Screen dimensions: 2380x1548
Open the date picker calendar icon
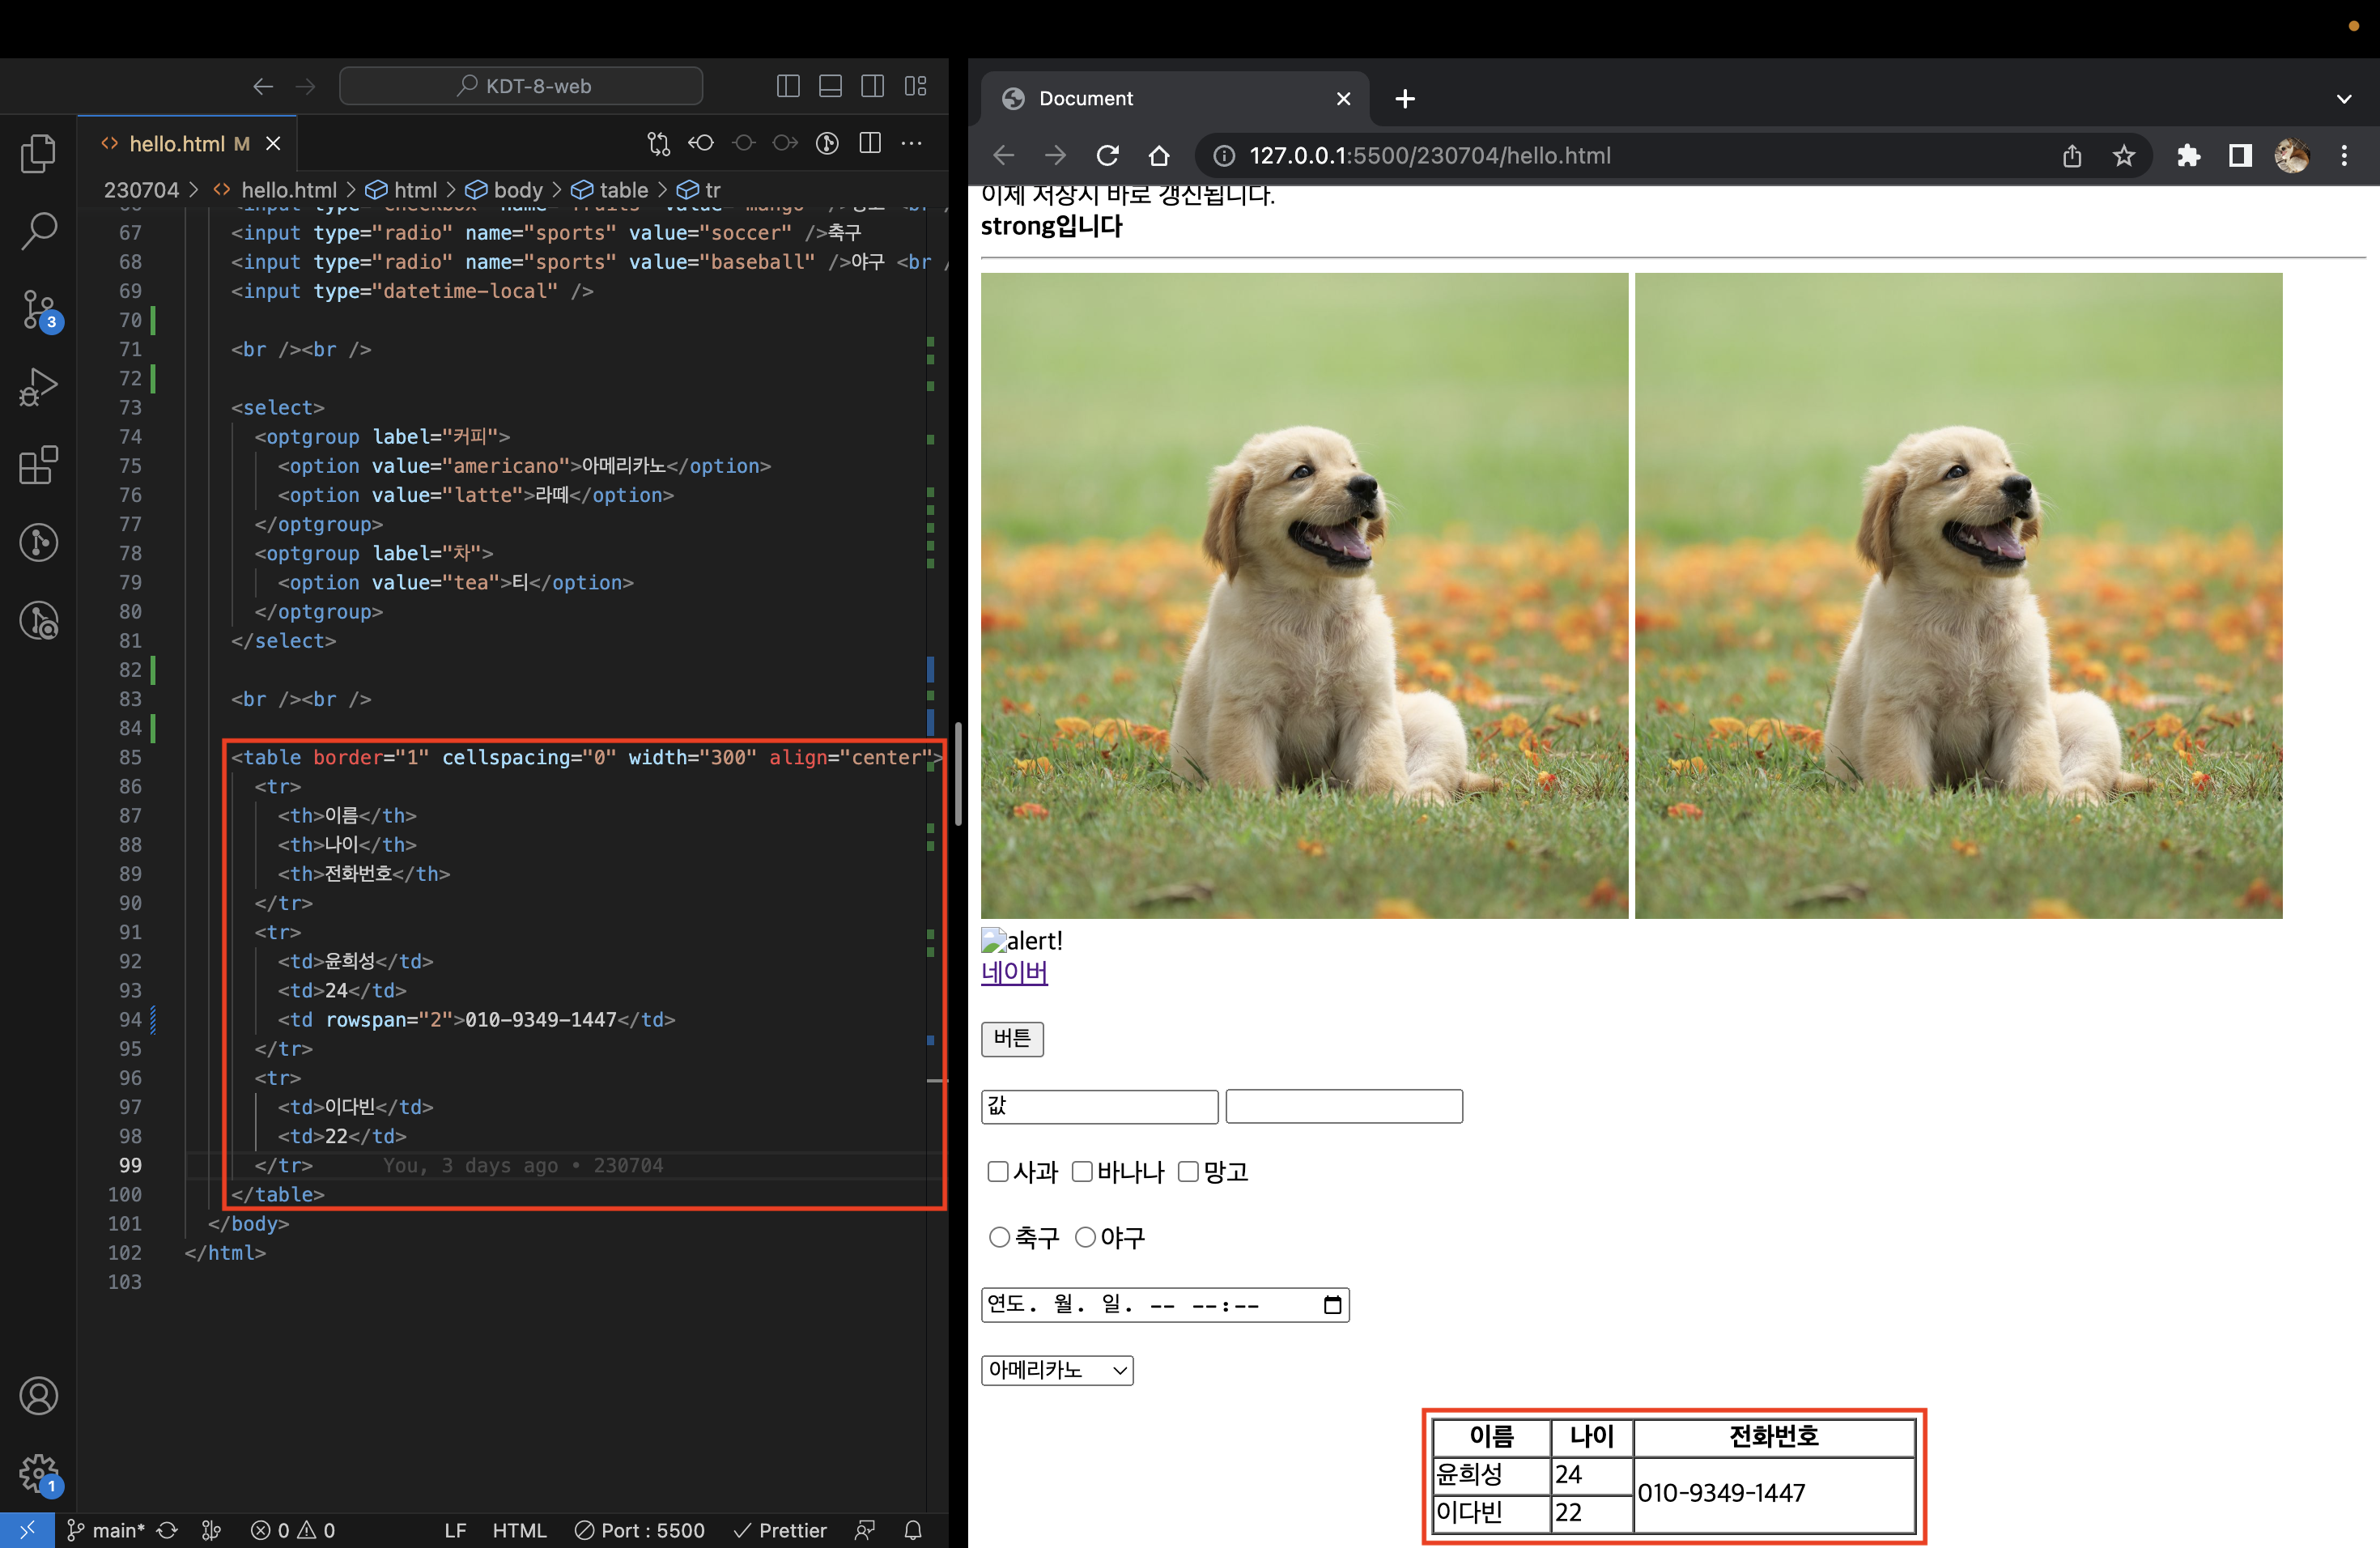point(1332,1304)
